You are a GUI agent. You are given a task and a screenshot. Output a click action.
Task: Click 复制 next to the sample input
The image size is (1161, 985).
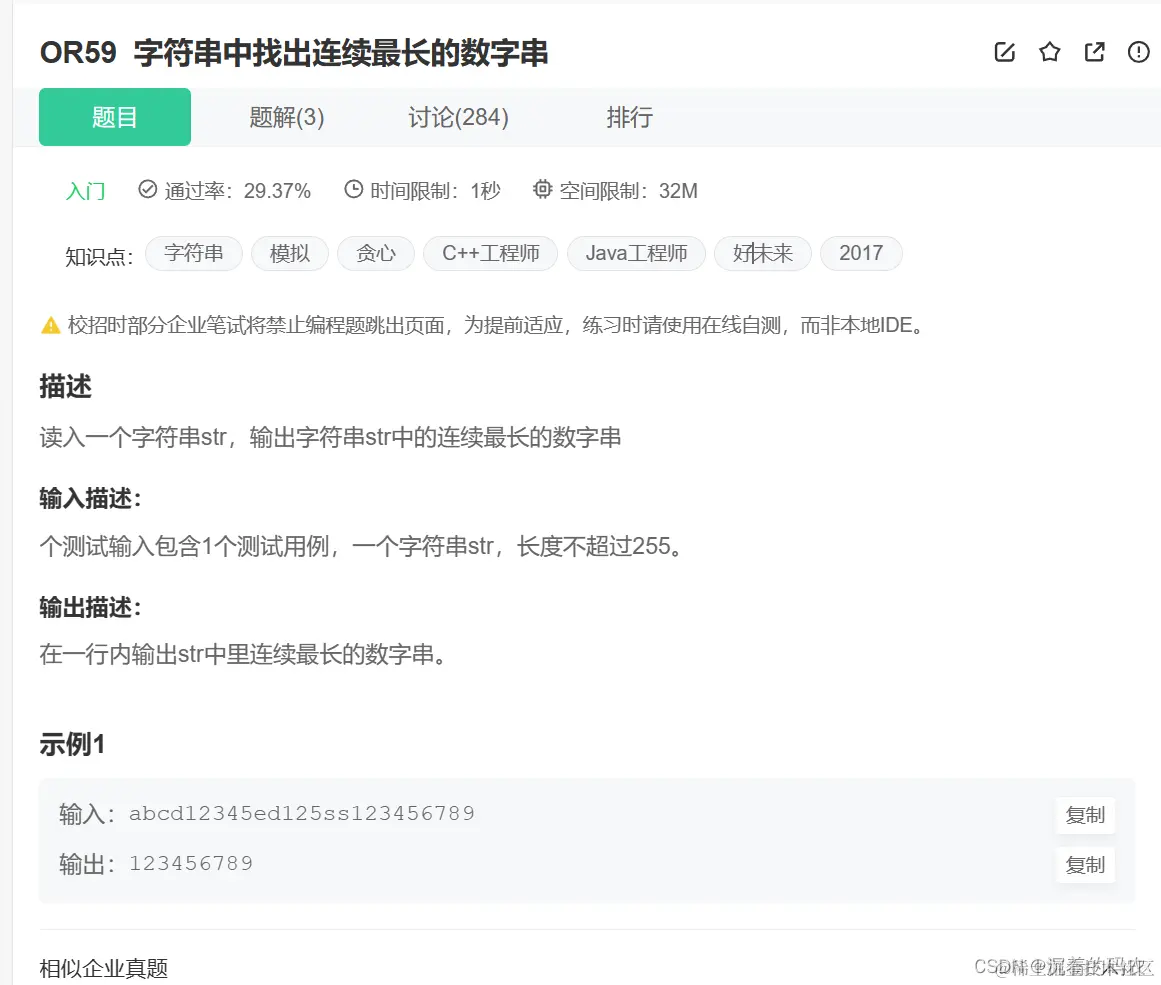coord(1085,815)
